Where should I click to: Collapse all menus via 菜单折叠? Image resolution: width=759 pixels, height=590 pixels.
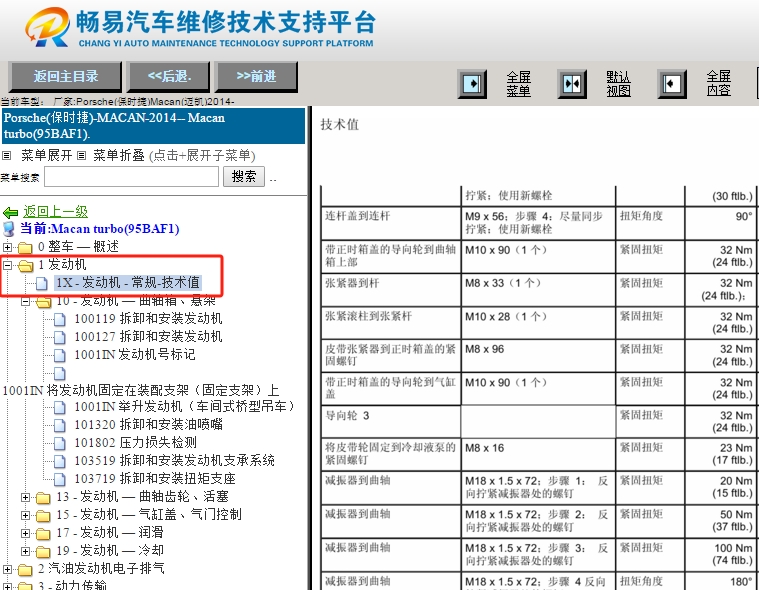click(119, 155)
